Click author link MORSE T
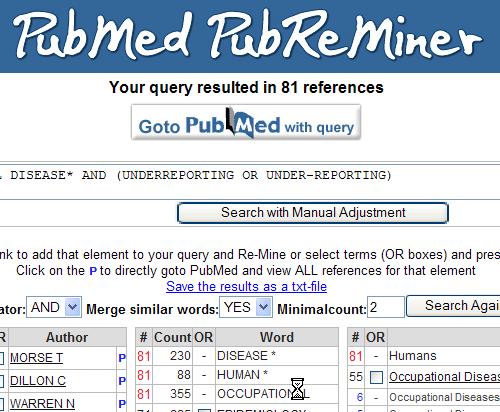This screenshot has height=412, width=500. 36,358
